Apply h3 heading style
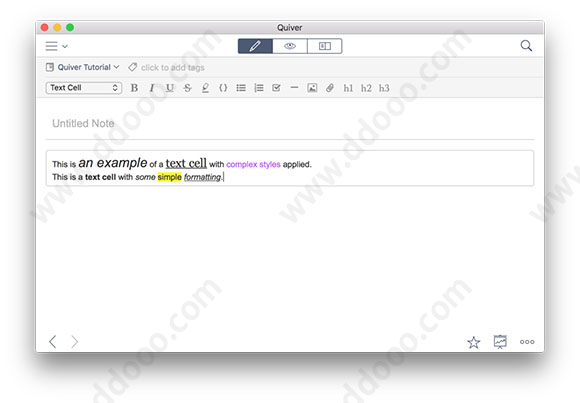The height and width of the screenshot is (403, 580). [x=384, y=88]
